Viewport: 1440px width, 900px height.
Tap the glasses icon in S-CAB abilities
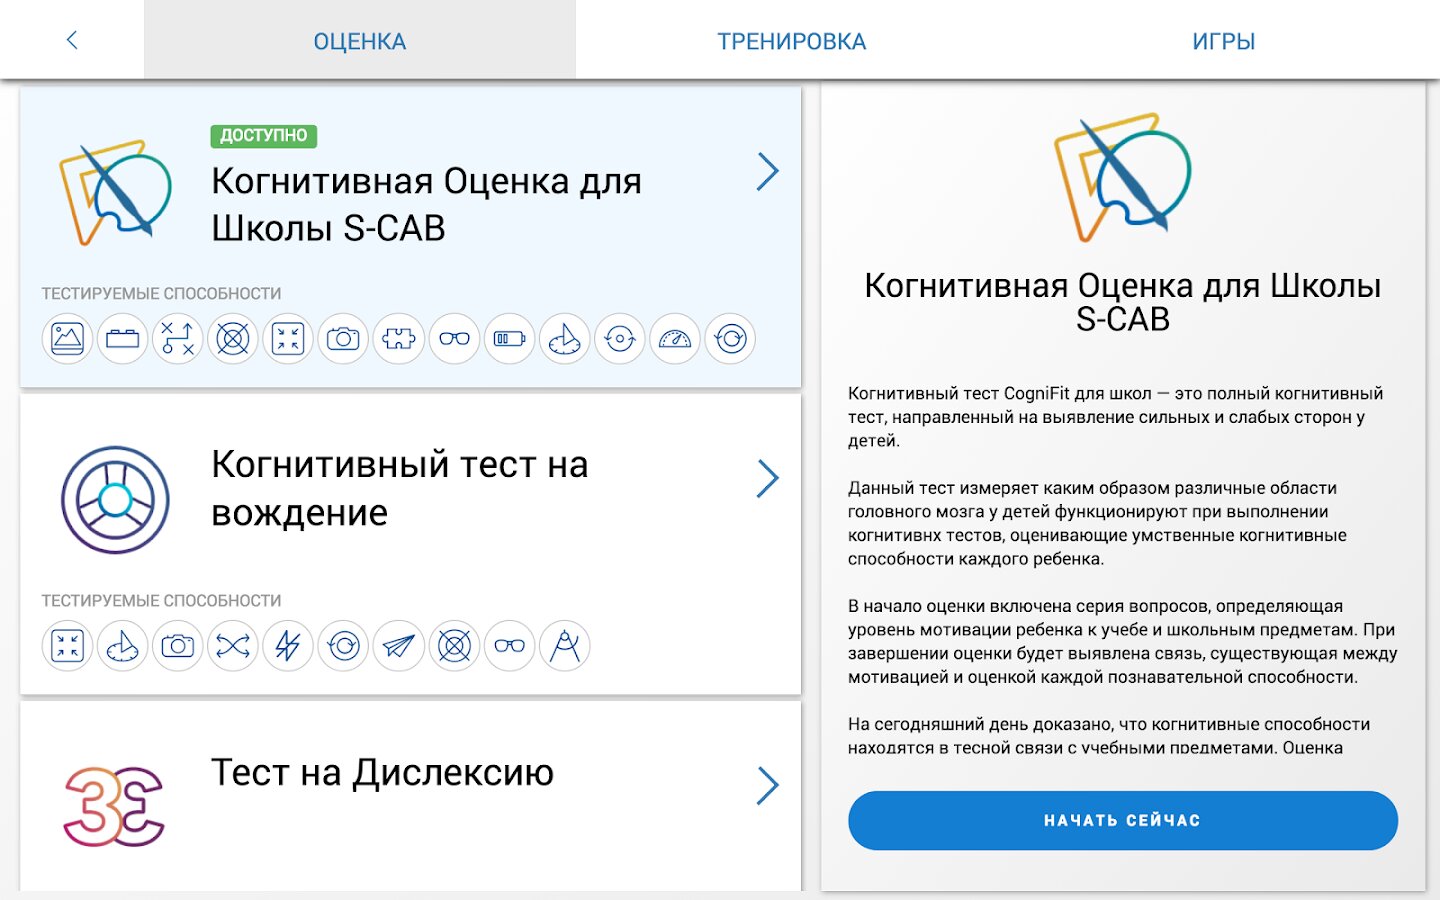[x=454, y=339]
